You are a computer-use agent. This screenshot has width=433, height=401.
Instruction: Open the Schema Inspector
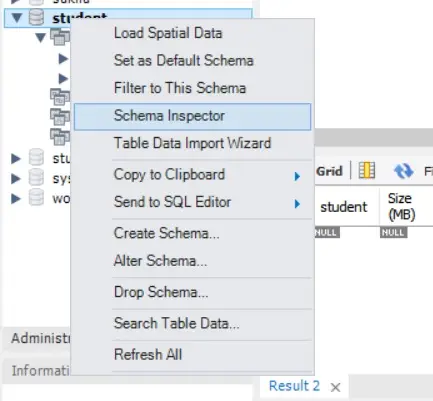pos(192,116)
